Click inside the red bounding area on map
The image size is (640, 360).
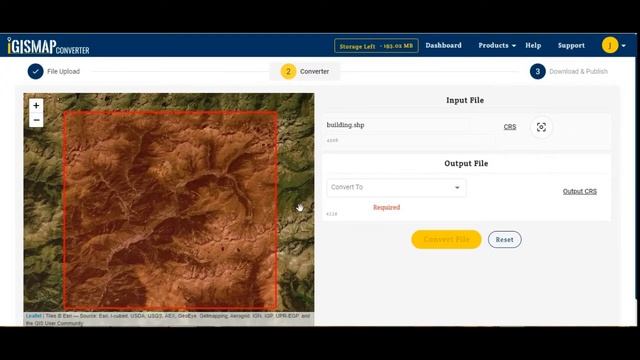click(170, 210)
